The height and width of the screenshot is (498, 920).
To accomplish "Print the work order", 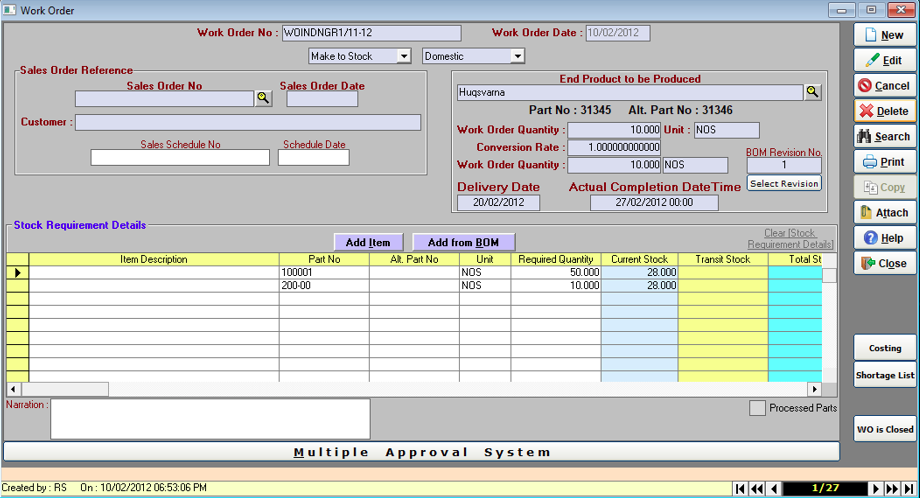I will click(884, 162).
